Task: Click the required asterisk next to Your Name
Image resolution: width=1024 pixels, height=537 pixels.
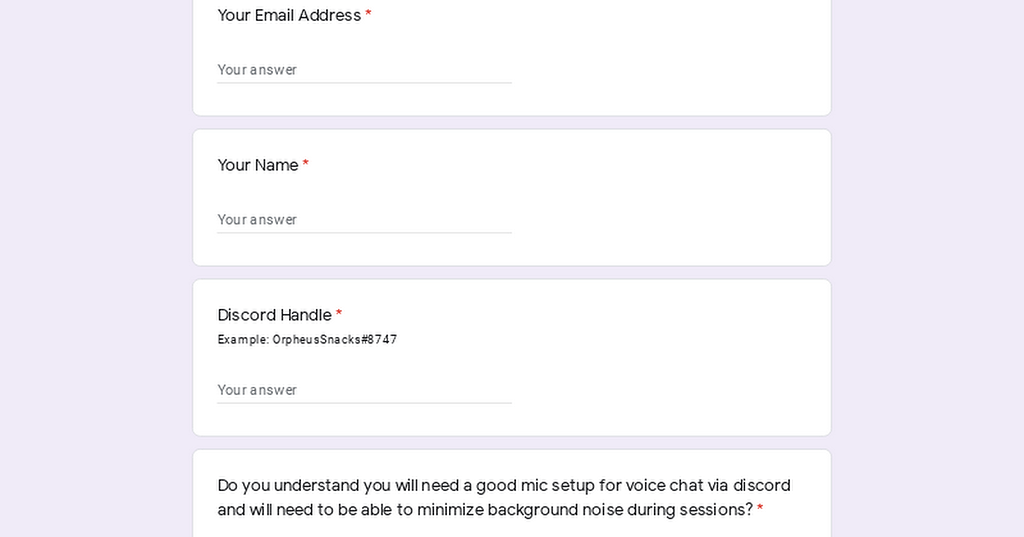Action: (x=306, y=166)
